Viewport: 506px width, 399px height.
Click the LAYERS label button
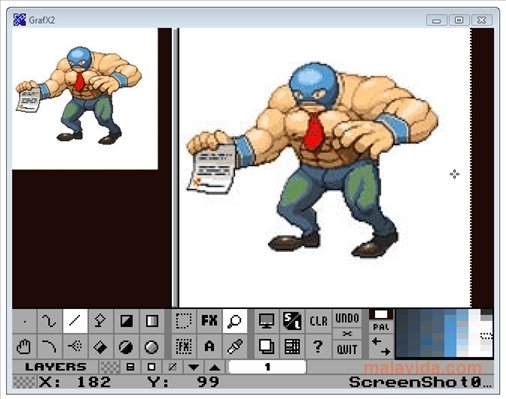pyautogui.click(x=56, y=367)
